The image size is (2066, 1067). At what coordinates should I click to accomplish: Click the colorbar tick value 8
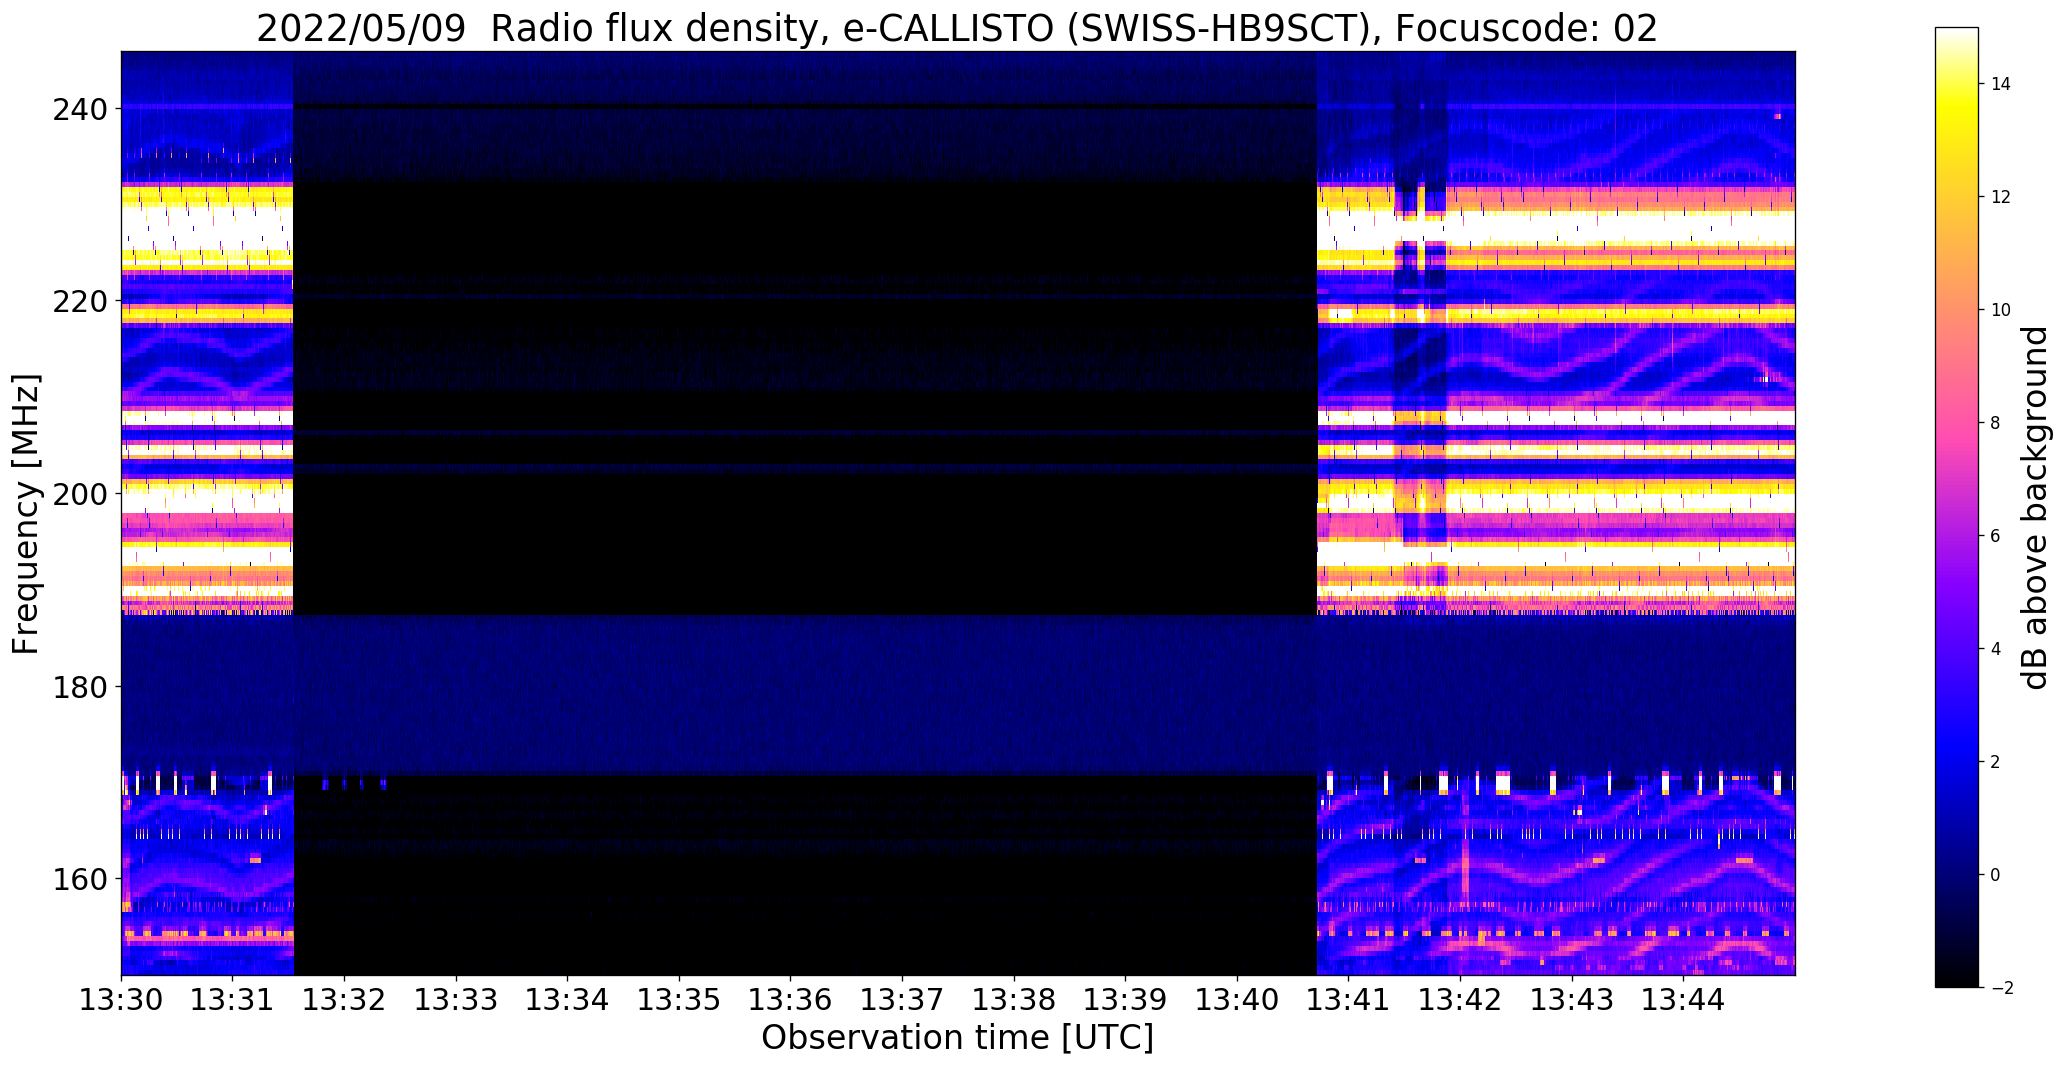point(1996,423)
